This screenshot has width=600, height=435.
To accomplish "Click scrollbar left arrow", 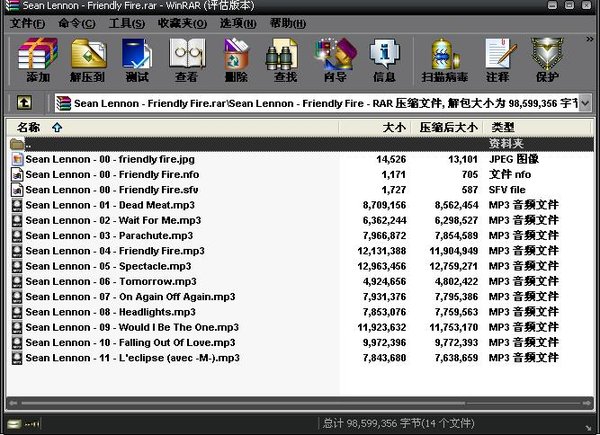I will click(13, 403).
